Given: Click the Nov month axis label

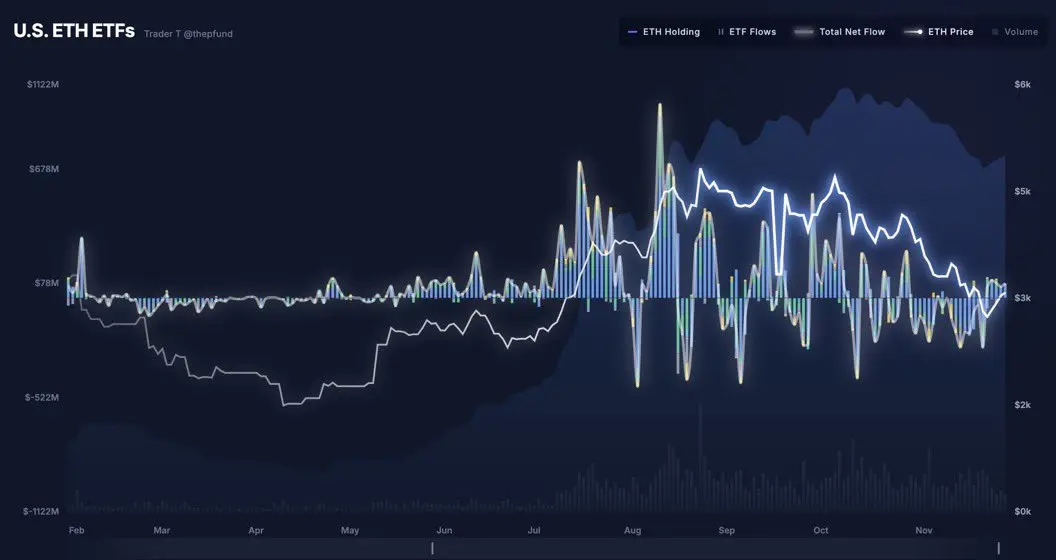Looking at the screenshot, I should [924, 530].
